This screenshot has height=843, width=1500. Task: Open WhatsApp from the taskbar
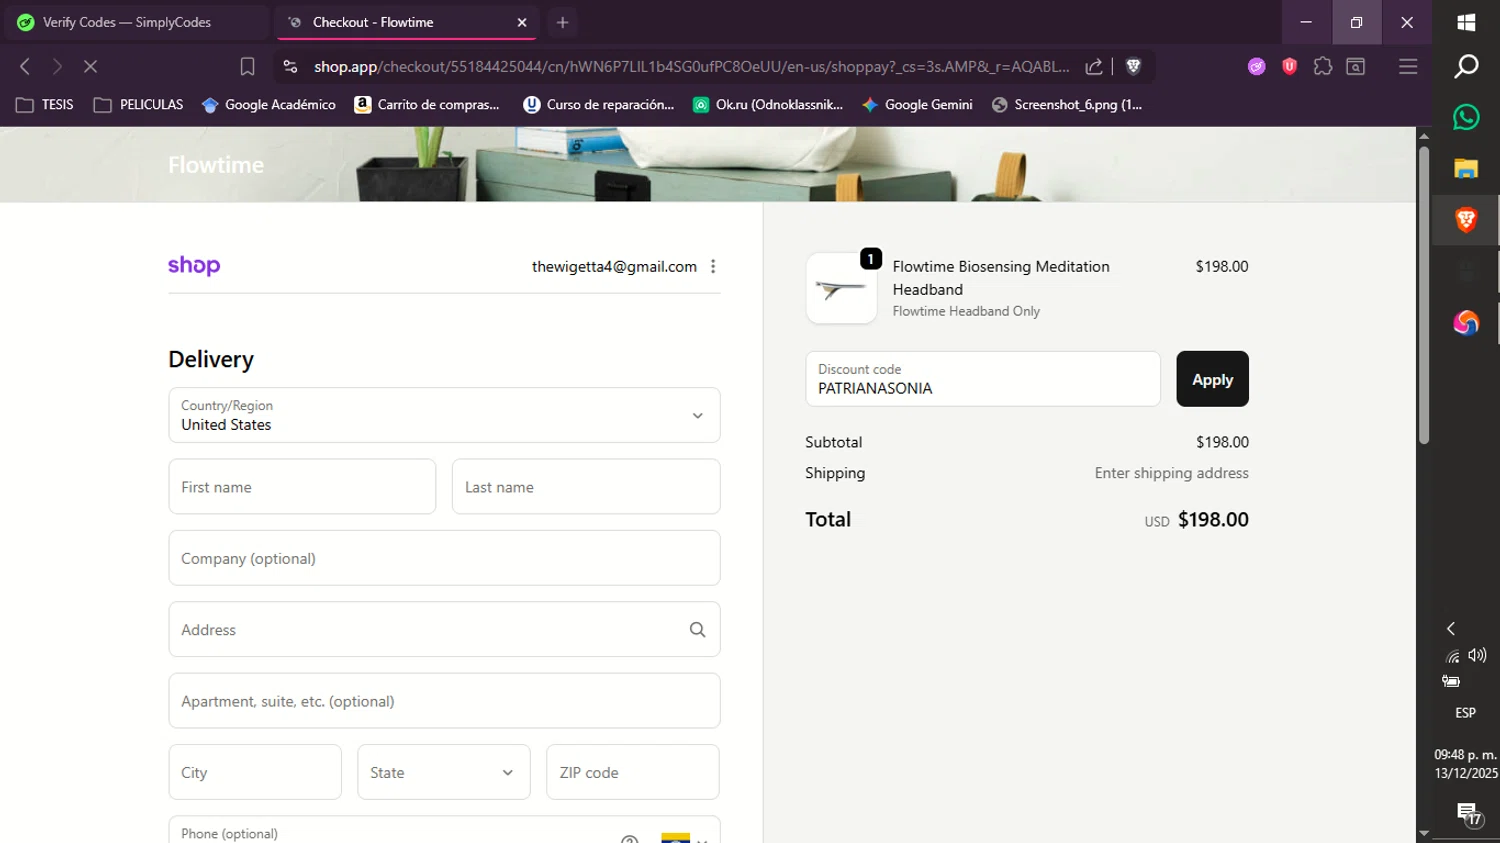(x=1466, y=117)
